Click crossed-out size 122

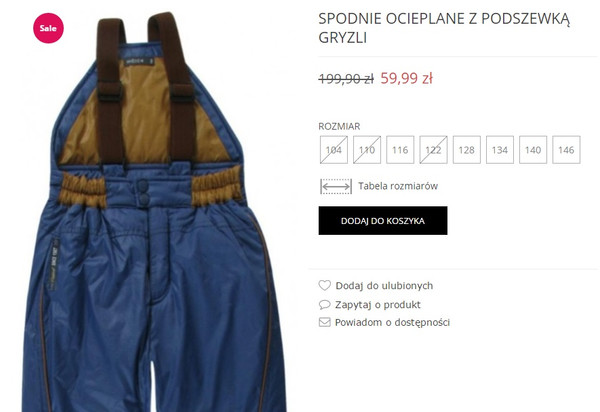(433, 150)
